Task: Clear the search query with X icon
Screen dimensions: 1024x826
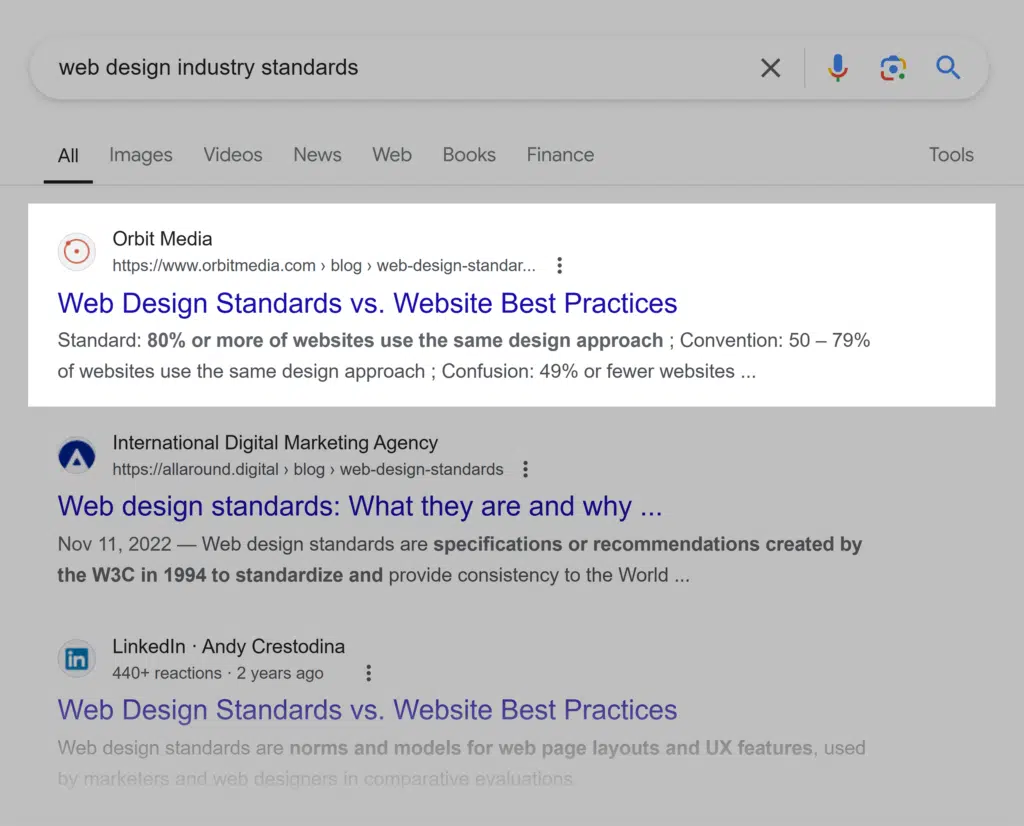Action: (x=770, y=68)
